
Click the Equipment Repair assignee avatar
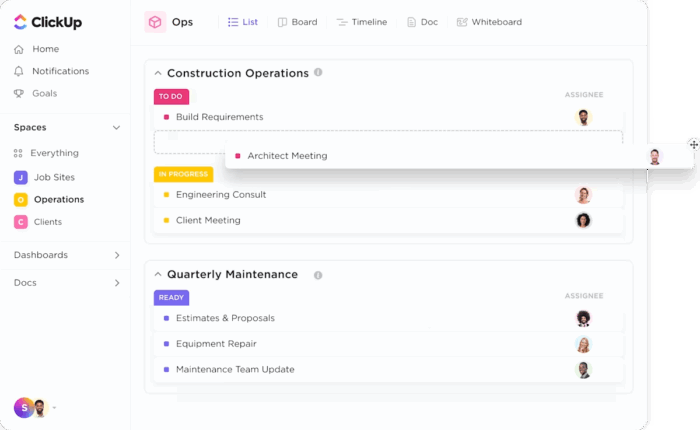[583, 344]
